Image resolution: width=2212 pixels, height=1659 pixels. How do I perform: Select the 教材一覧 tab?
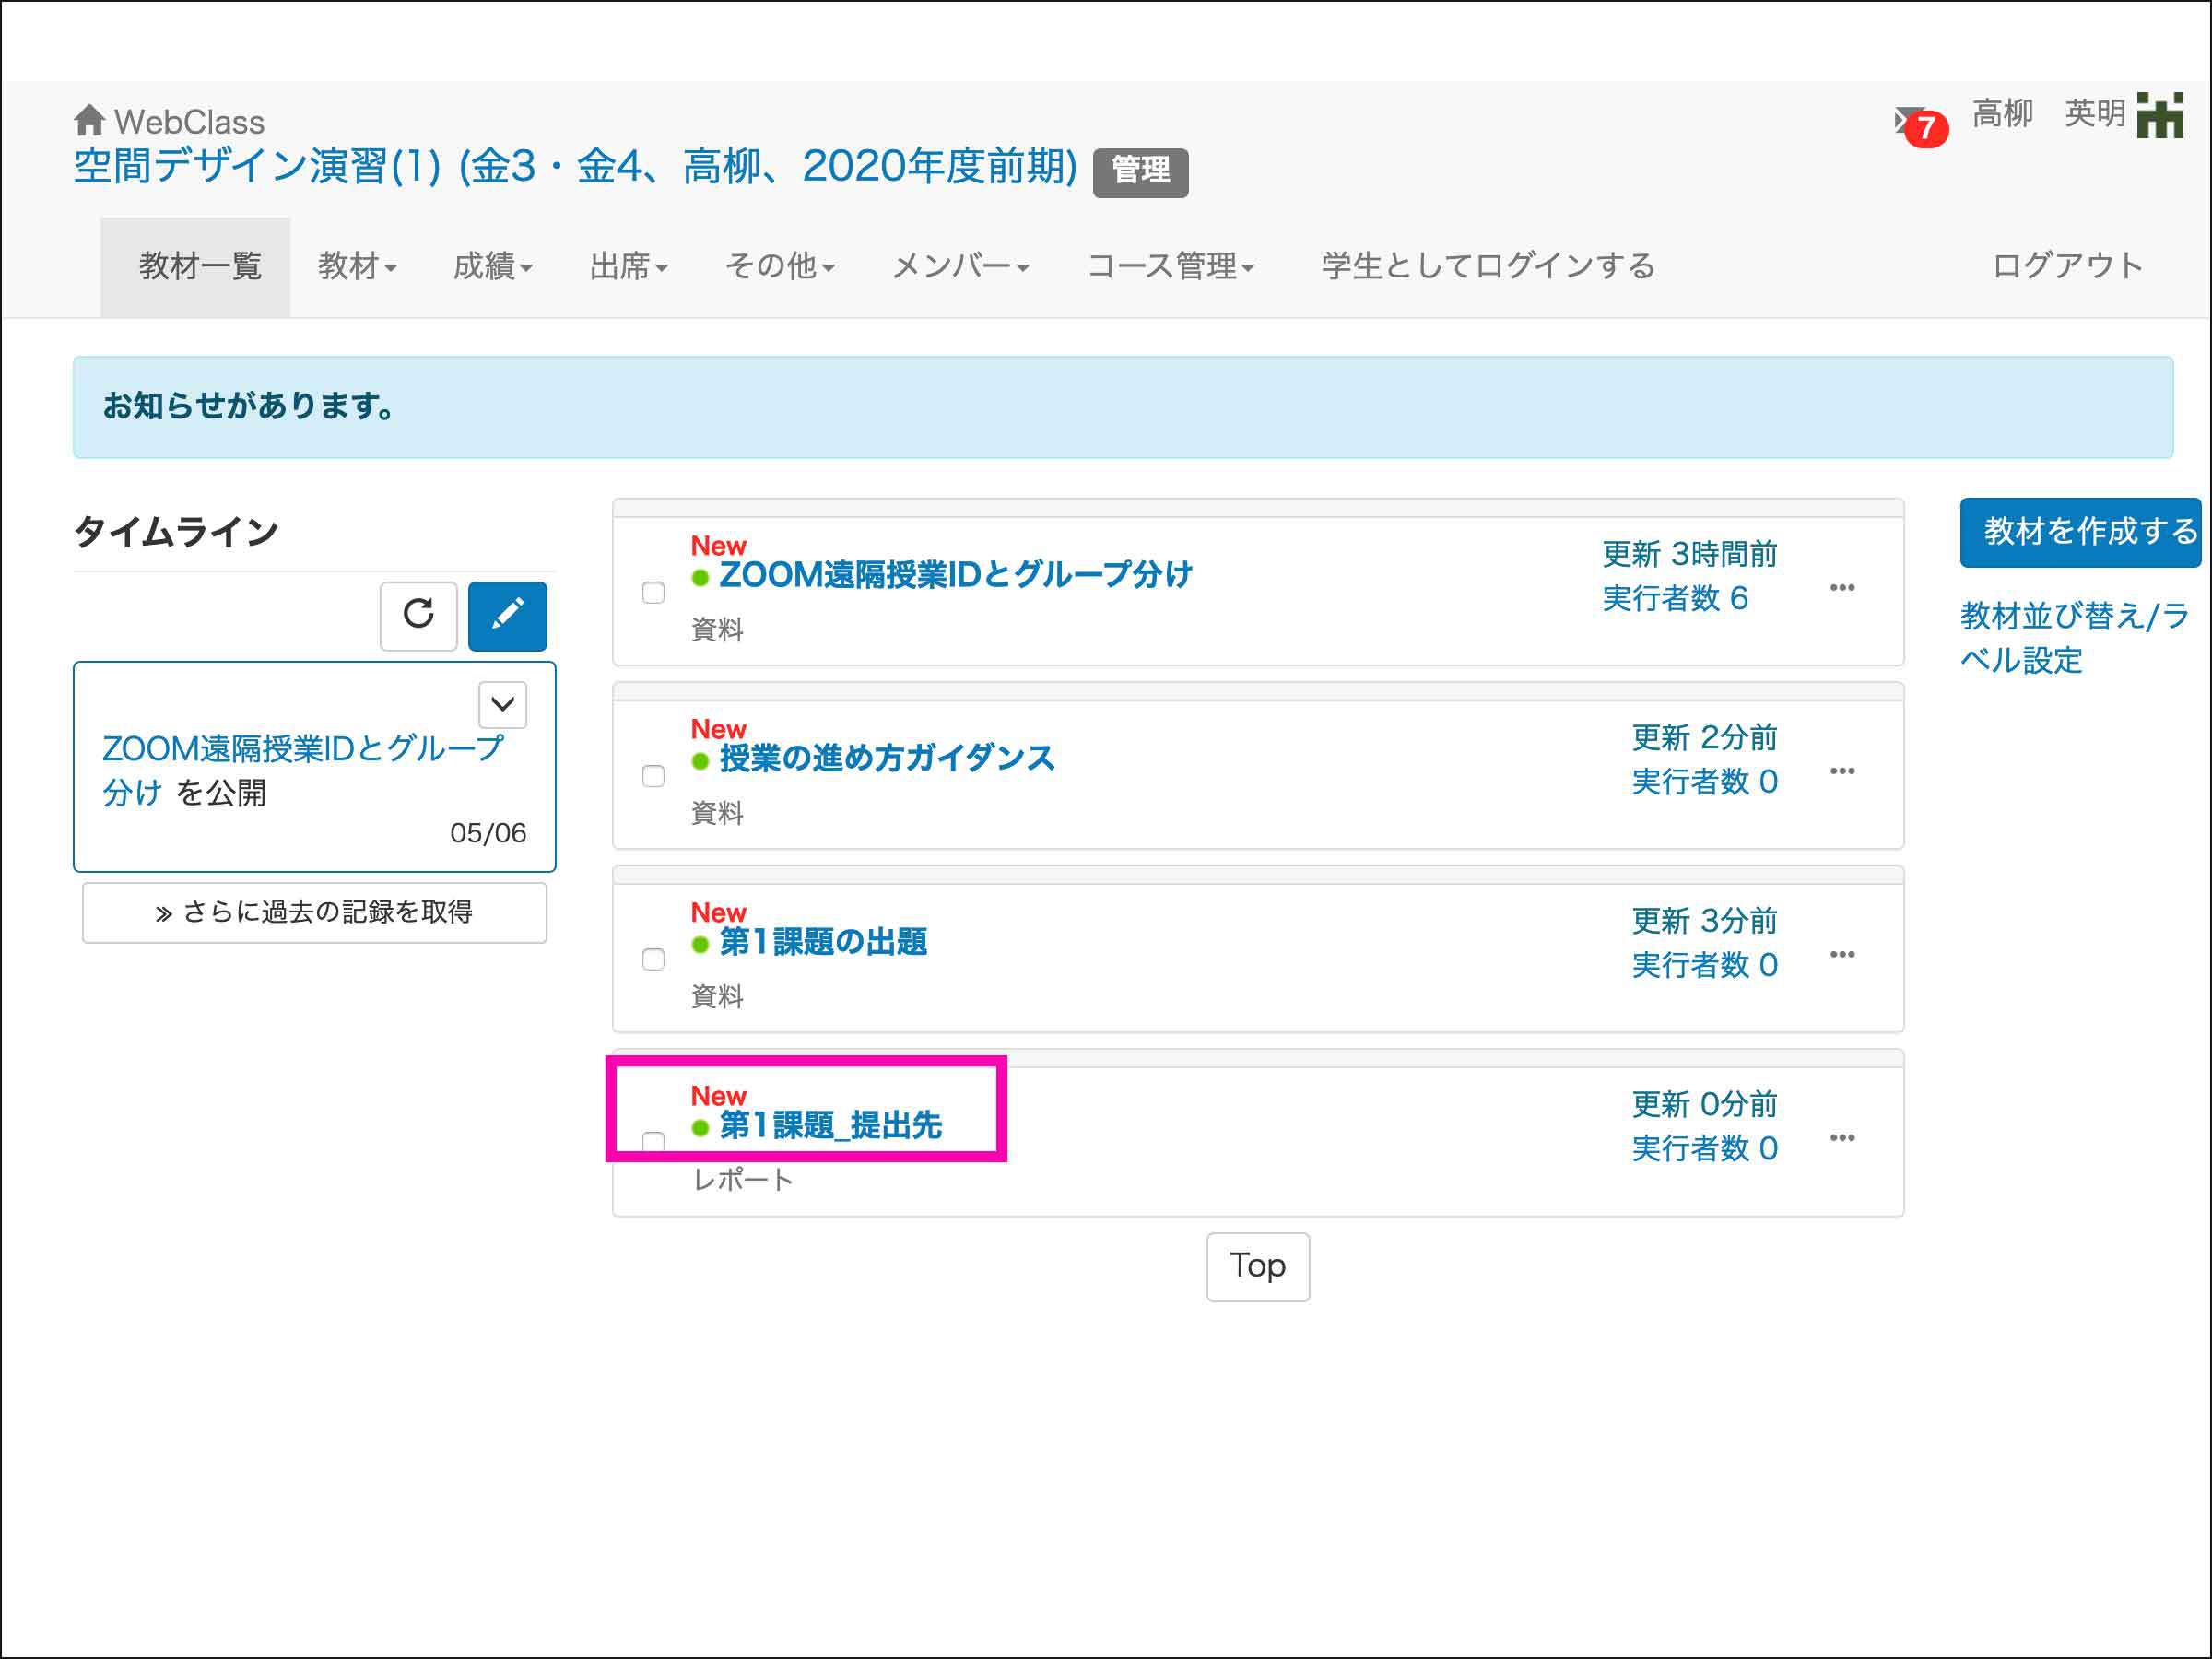coord(199,266)
